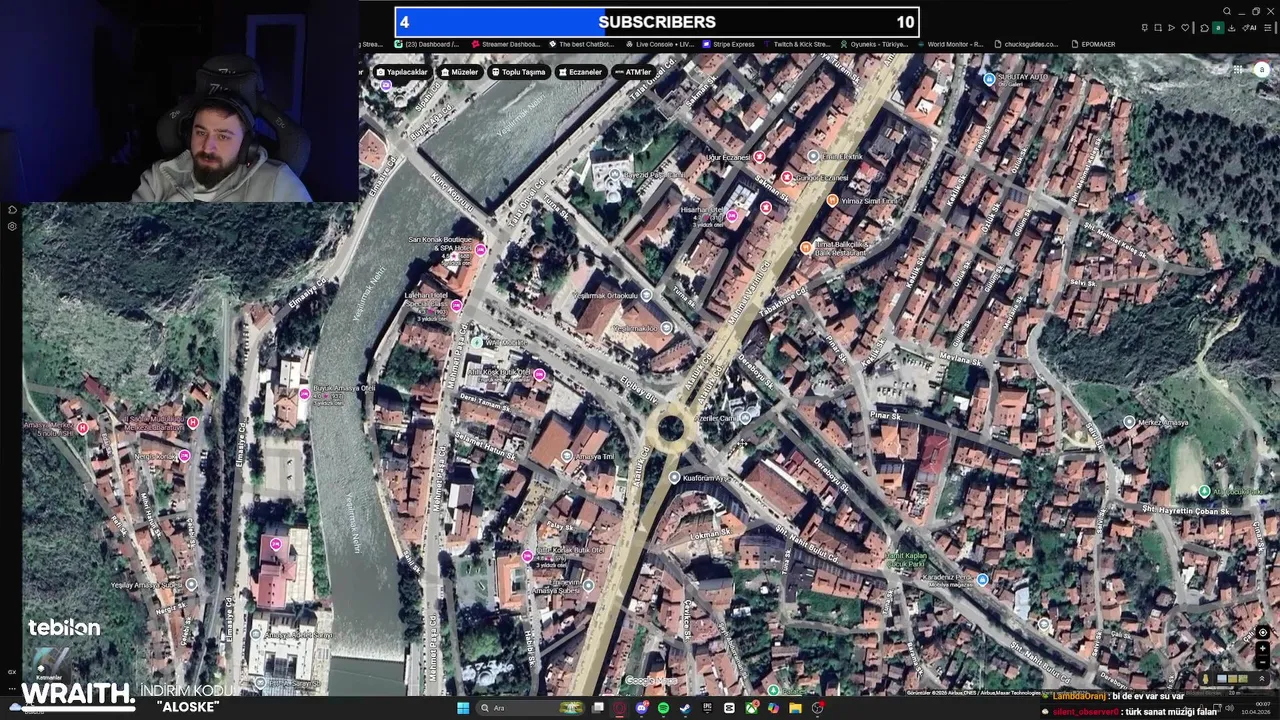Open the Stripe Express bookmark
The image size is (1280, 720).
[729, 44]
